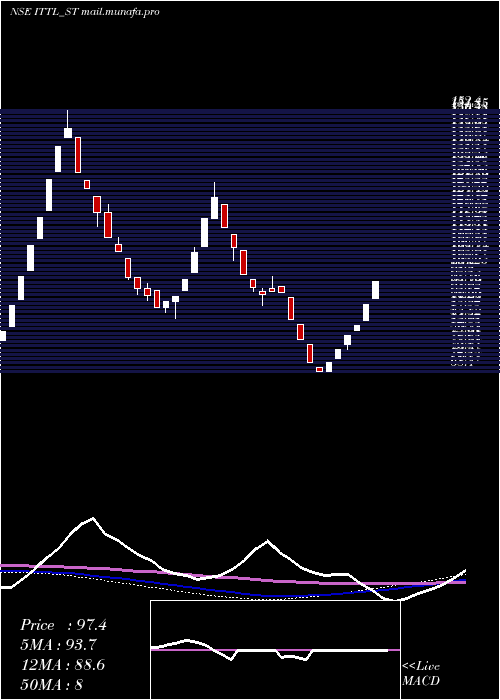
Task: Click the '<<Live MACD' label
Action: pos(421,674)
